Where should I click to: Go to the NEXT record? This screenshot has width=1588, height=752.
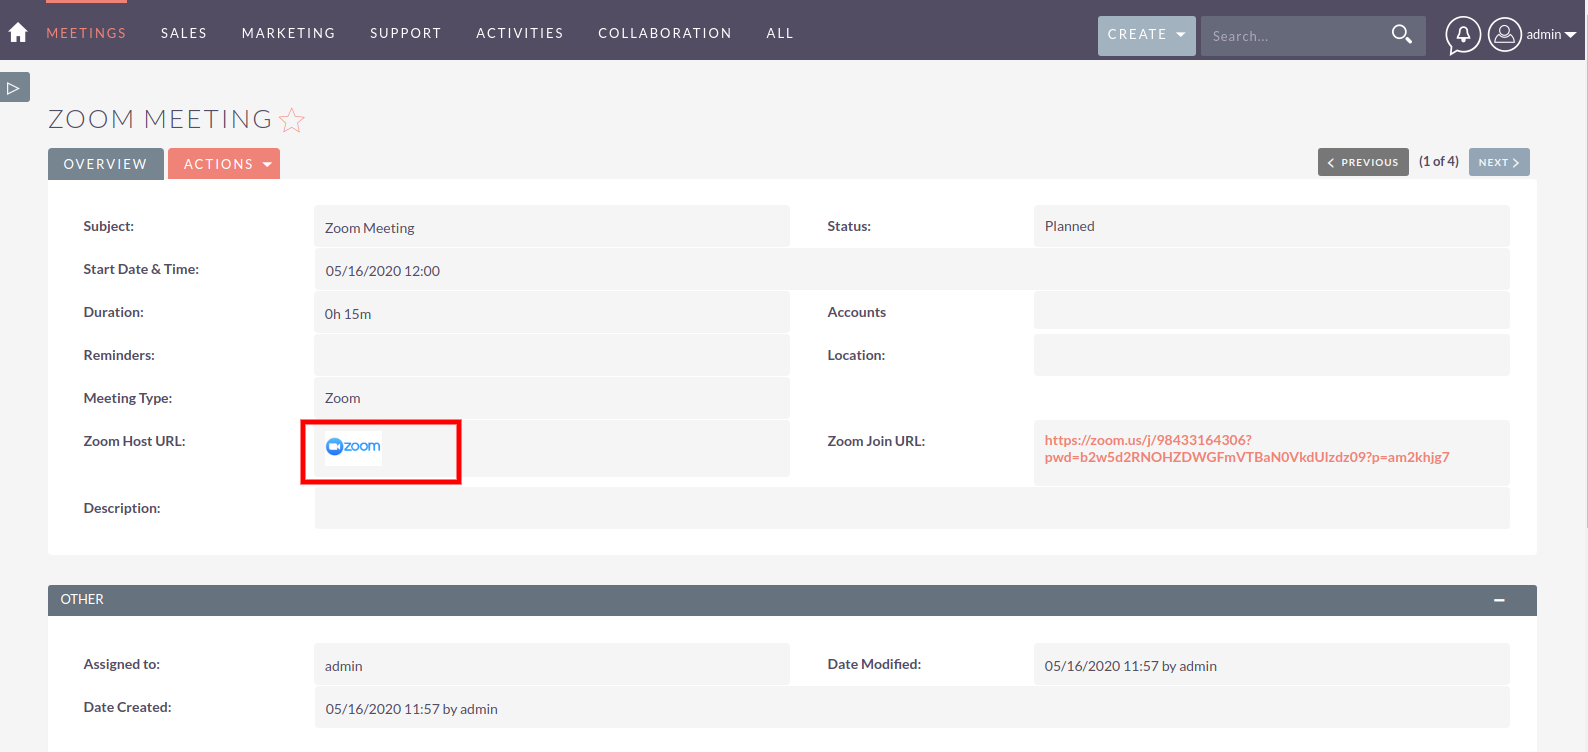(1499, 162)
